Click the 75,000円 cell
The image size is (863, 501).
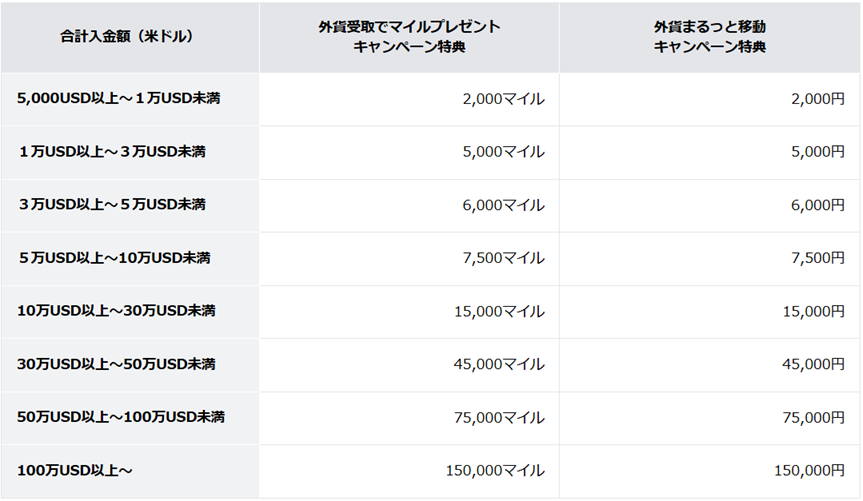click(813, 417)
